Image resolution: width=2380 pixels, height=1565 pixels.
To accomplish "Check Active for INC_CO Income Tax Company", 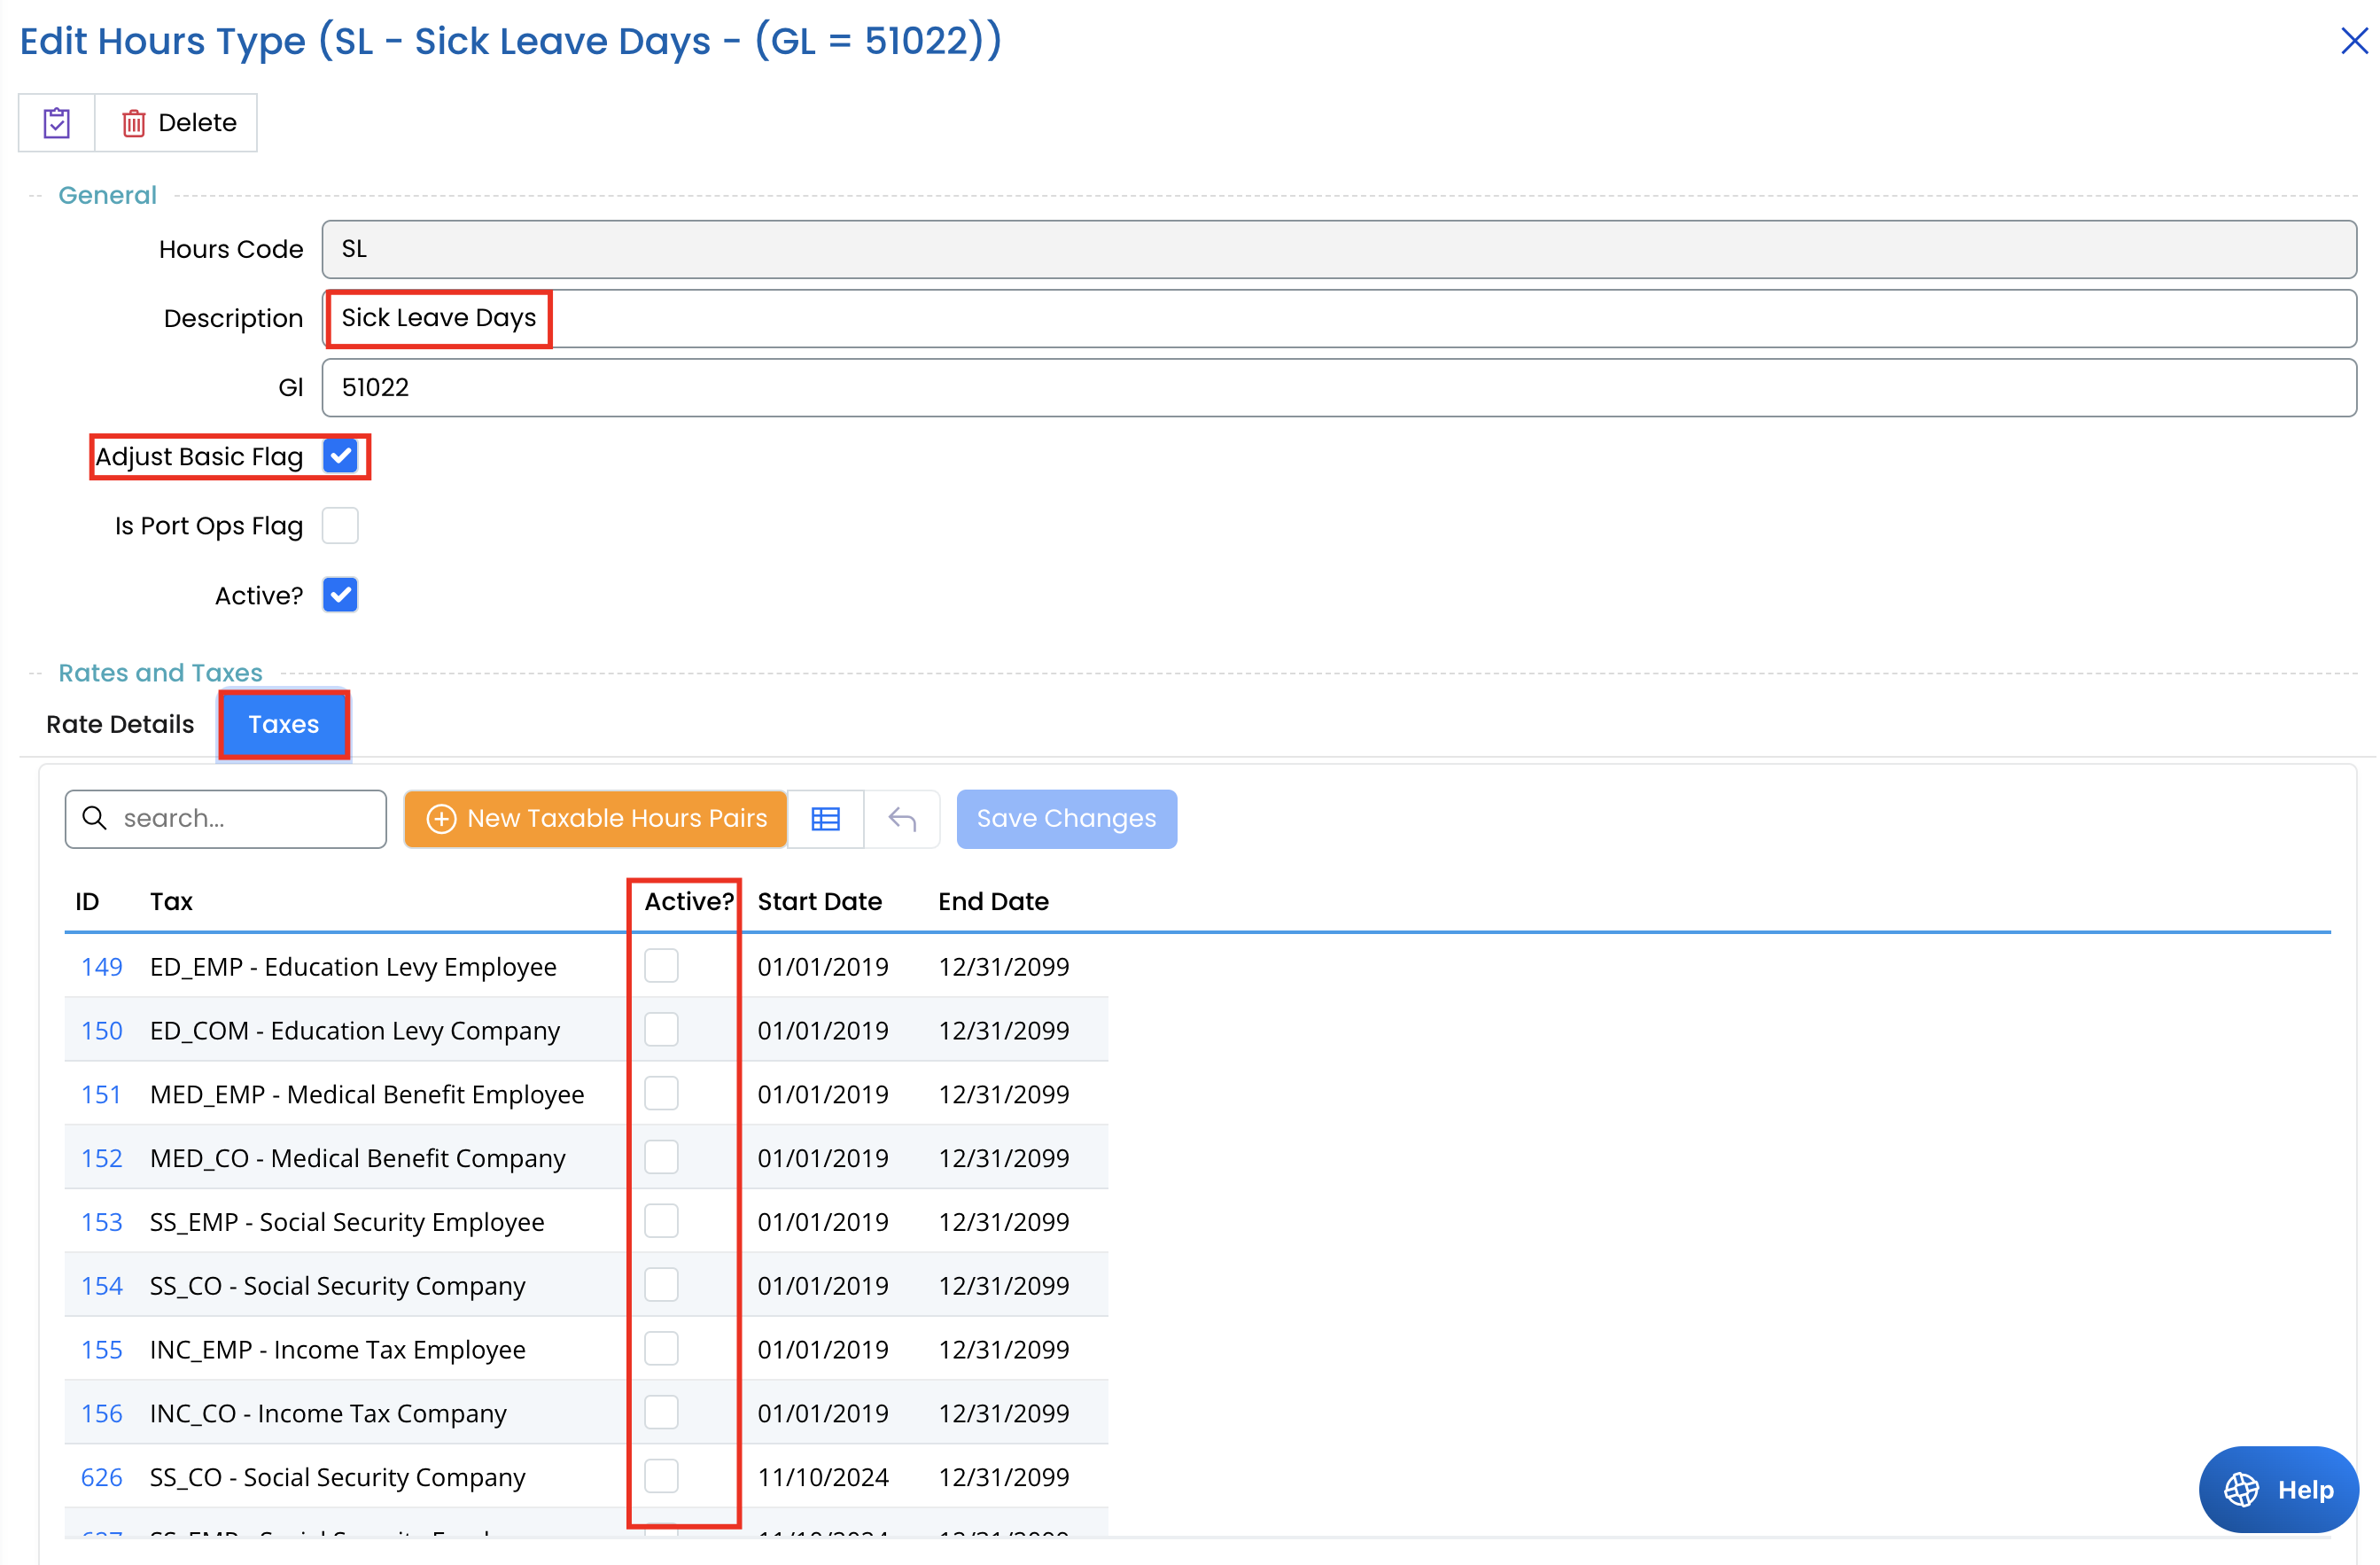I will [661, 1413].
